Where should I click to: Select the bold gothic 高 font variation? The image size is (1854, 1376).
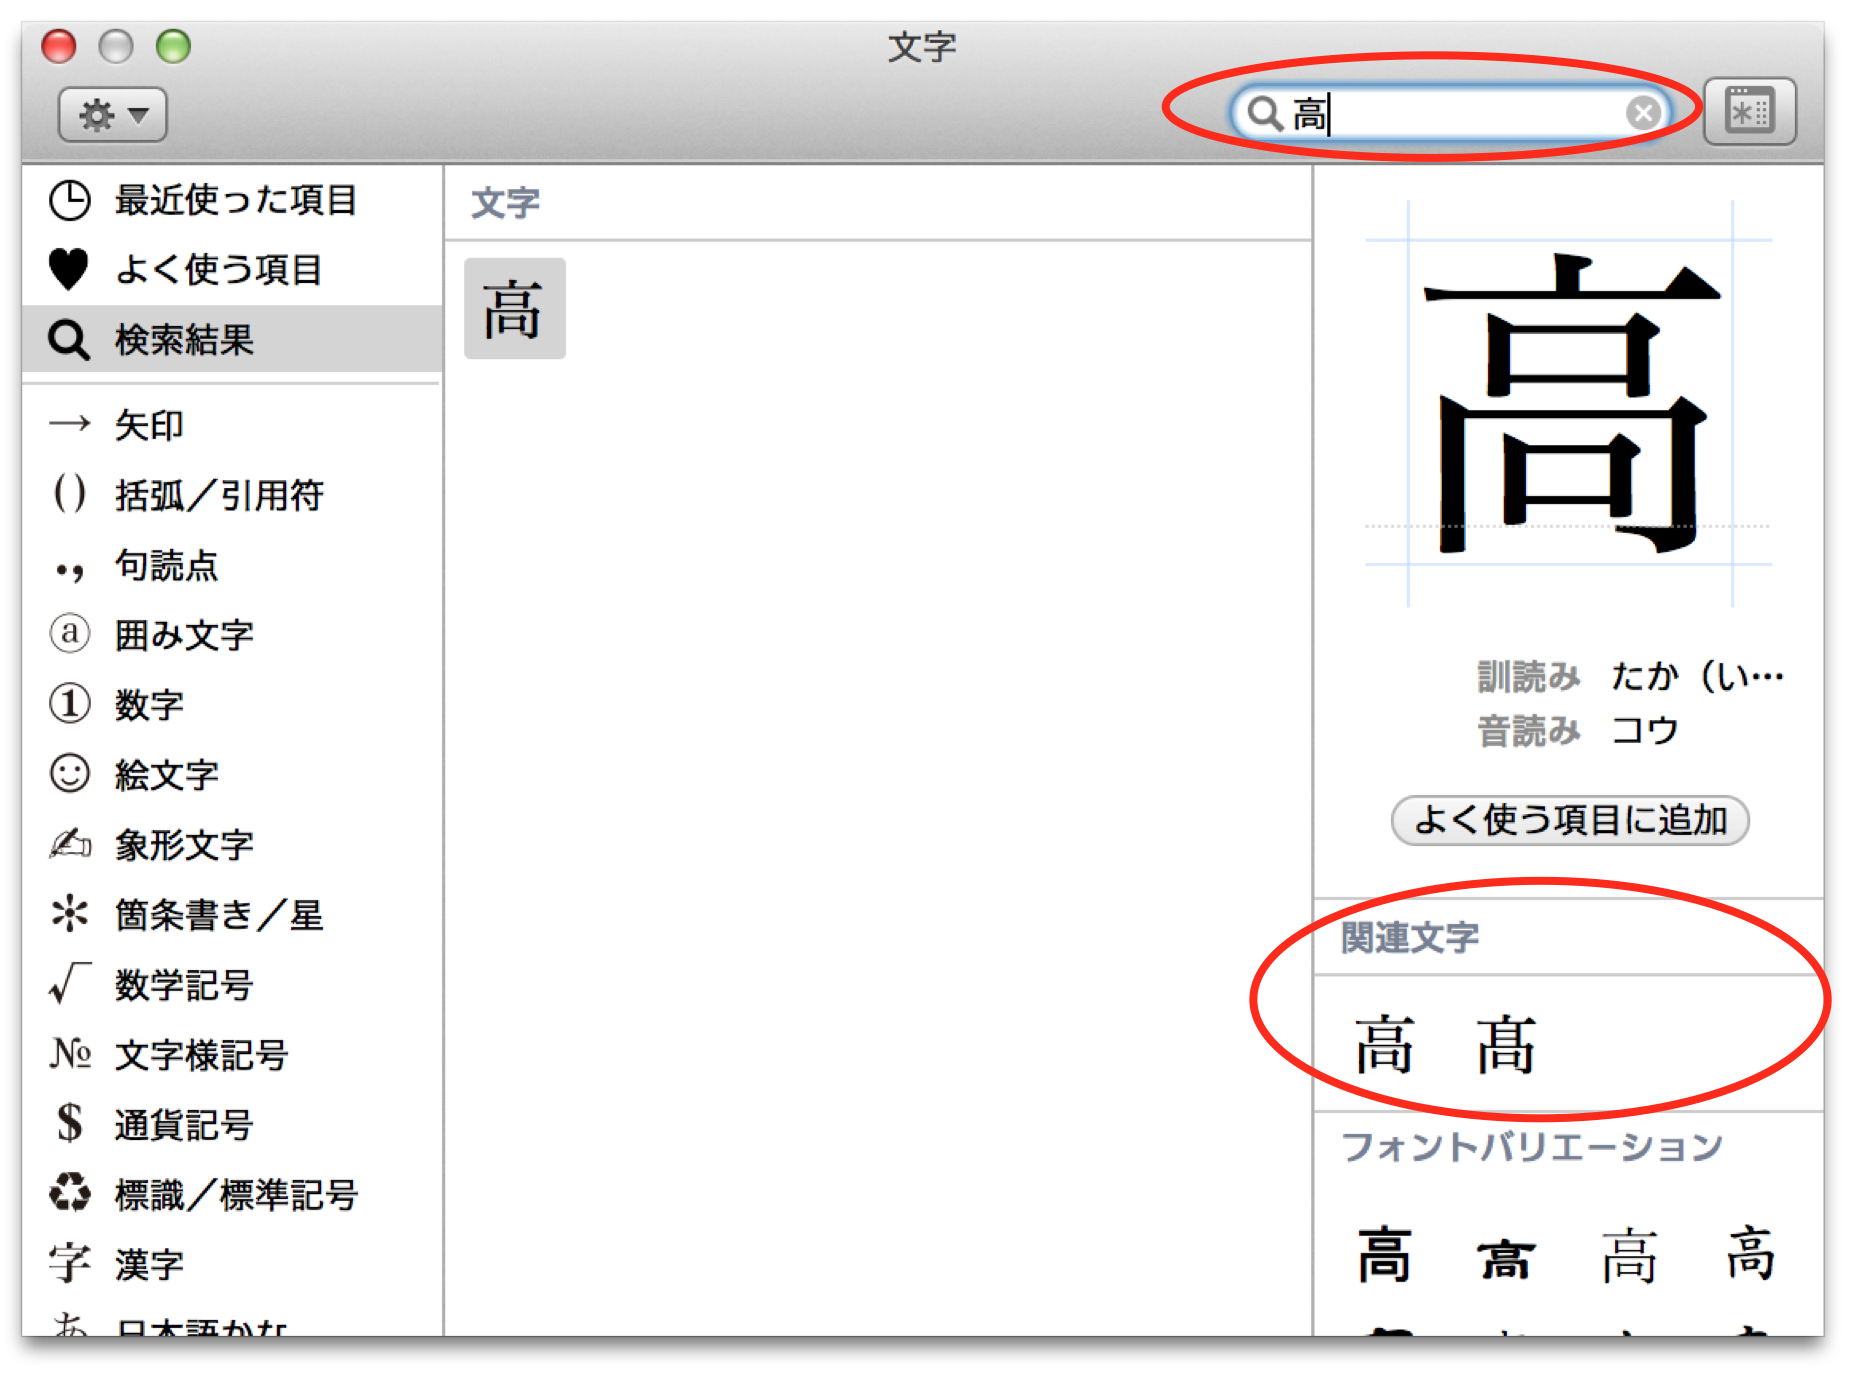point(1384,1254)
